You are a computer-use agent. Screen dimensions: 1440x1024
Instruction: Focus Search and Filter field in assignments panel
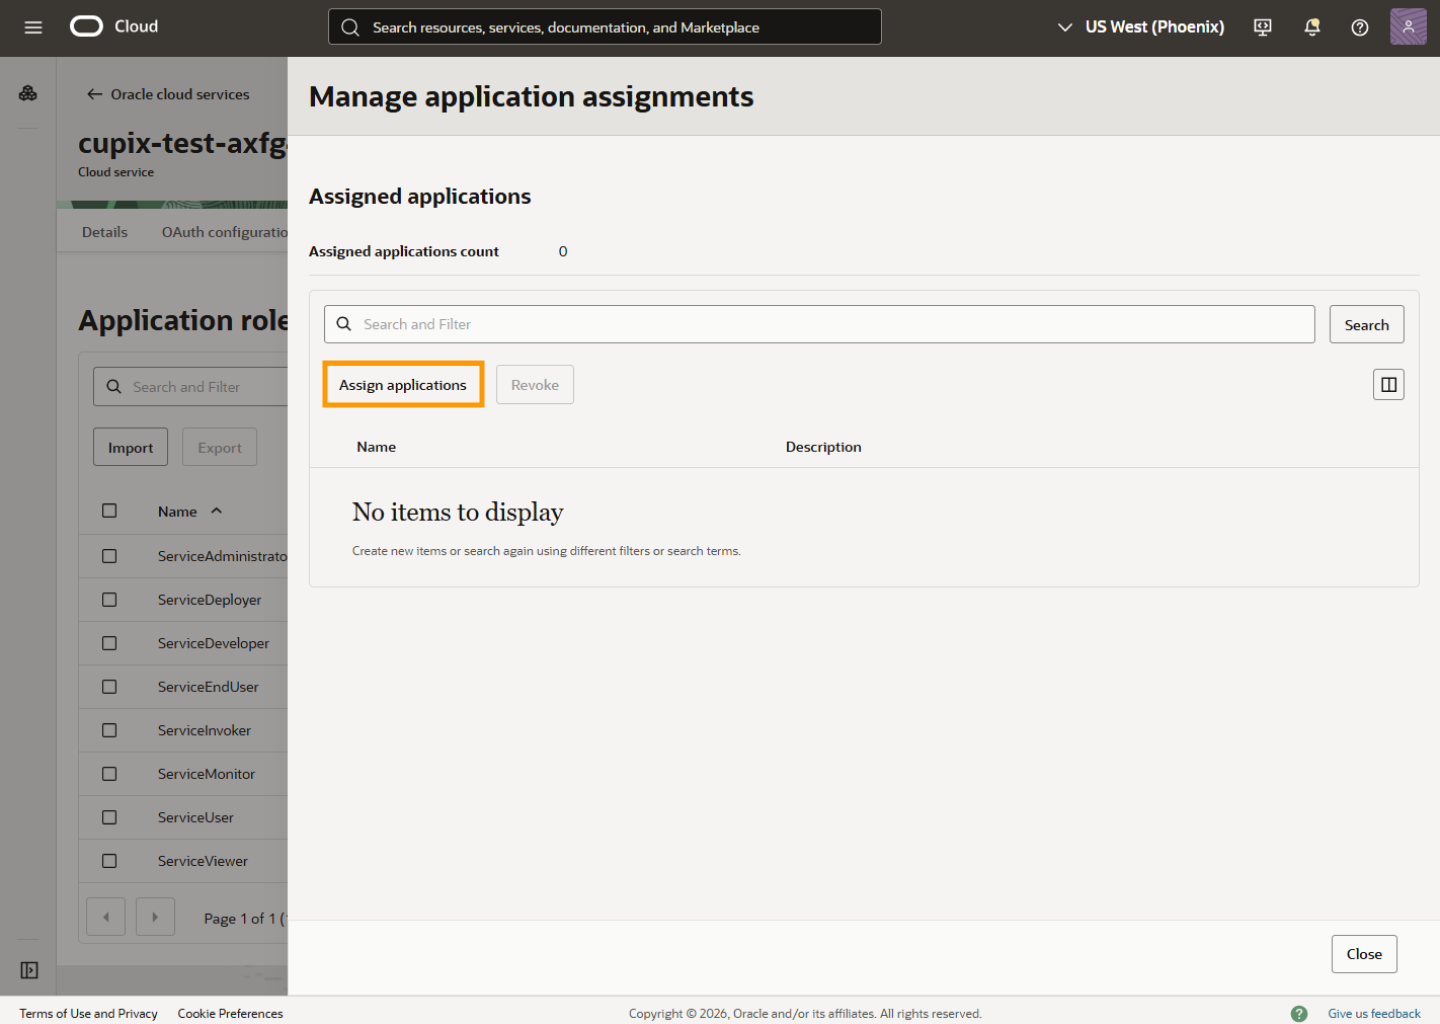click(x=819, y=324)
